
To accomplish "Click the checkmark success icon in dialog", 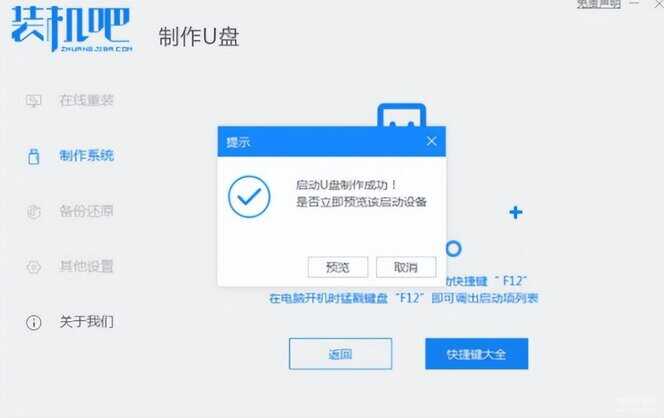I will pos(249,197).
